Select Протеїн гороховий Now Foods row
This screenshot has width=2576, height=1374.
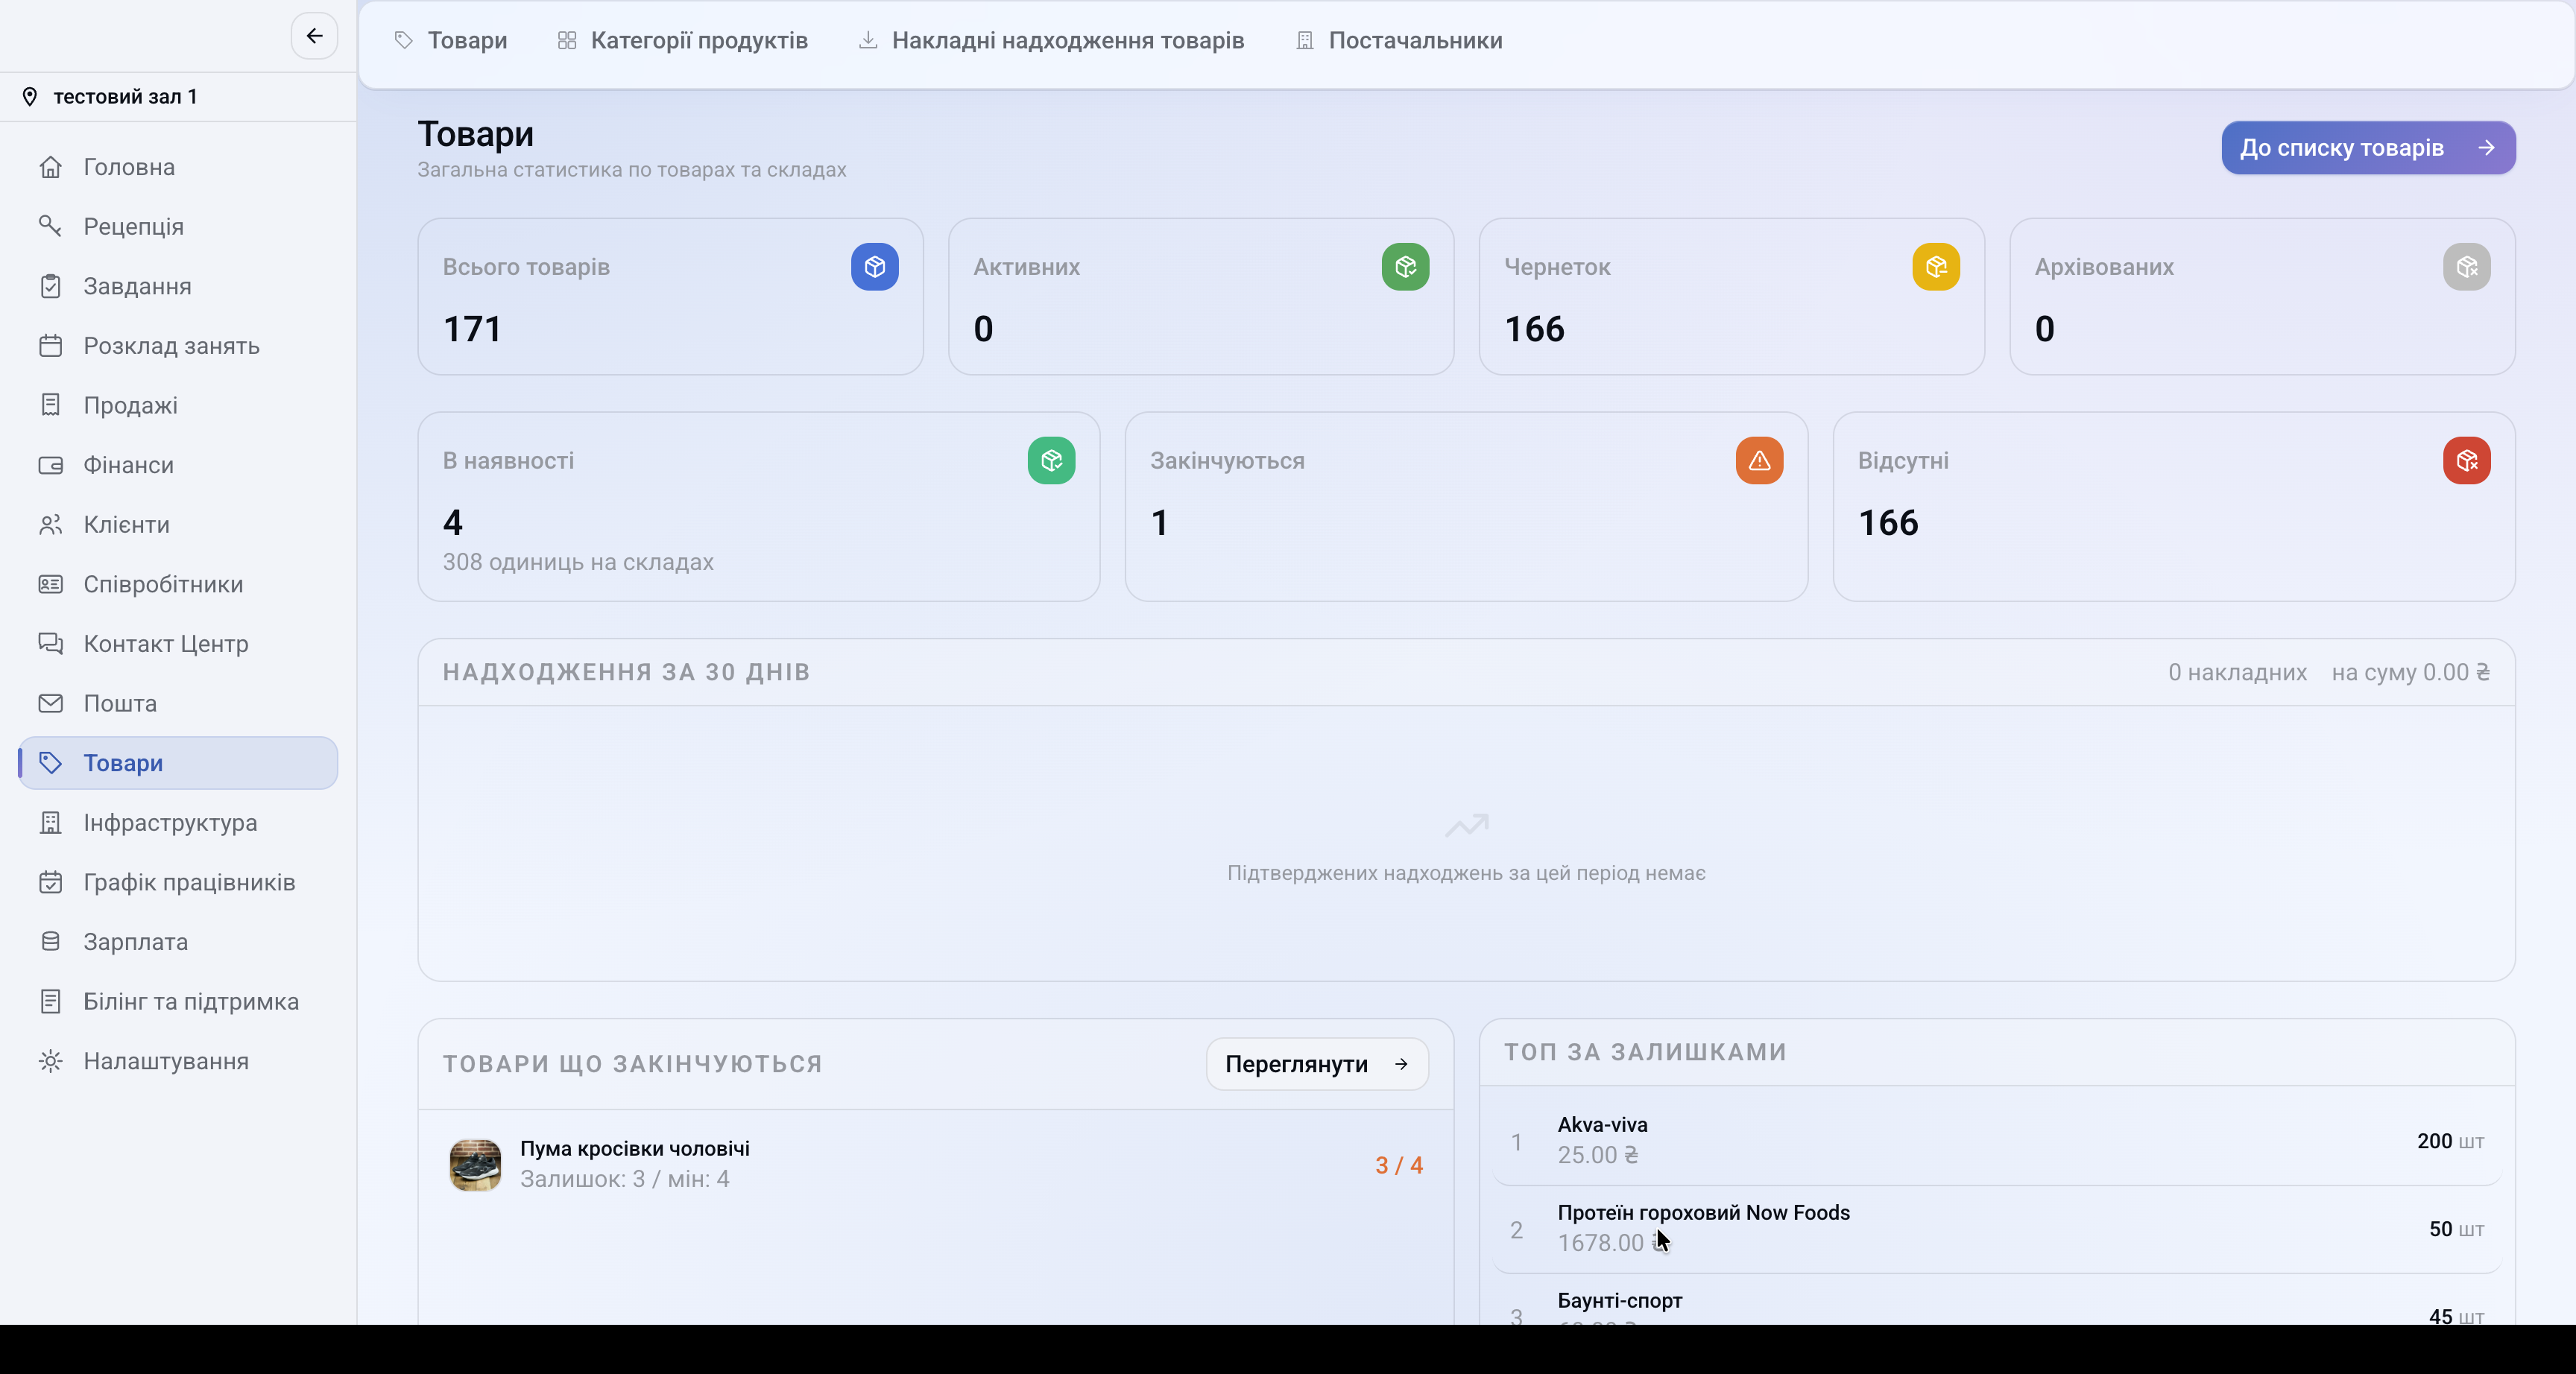1996,1229
